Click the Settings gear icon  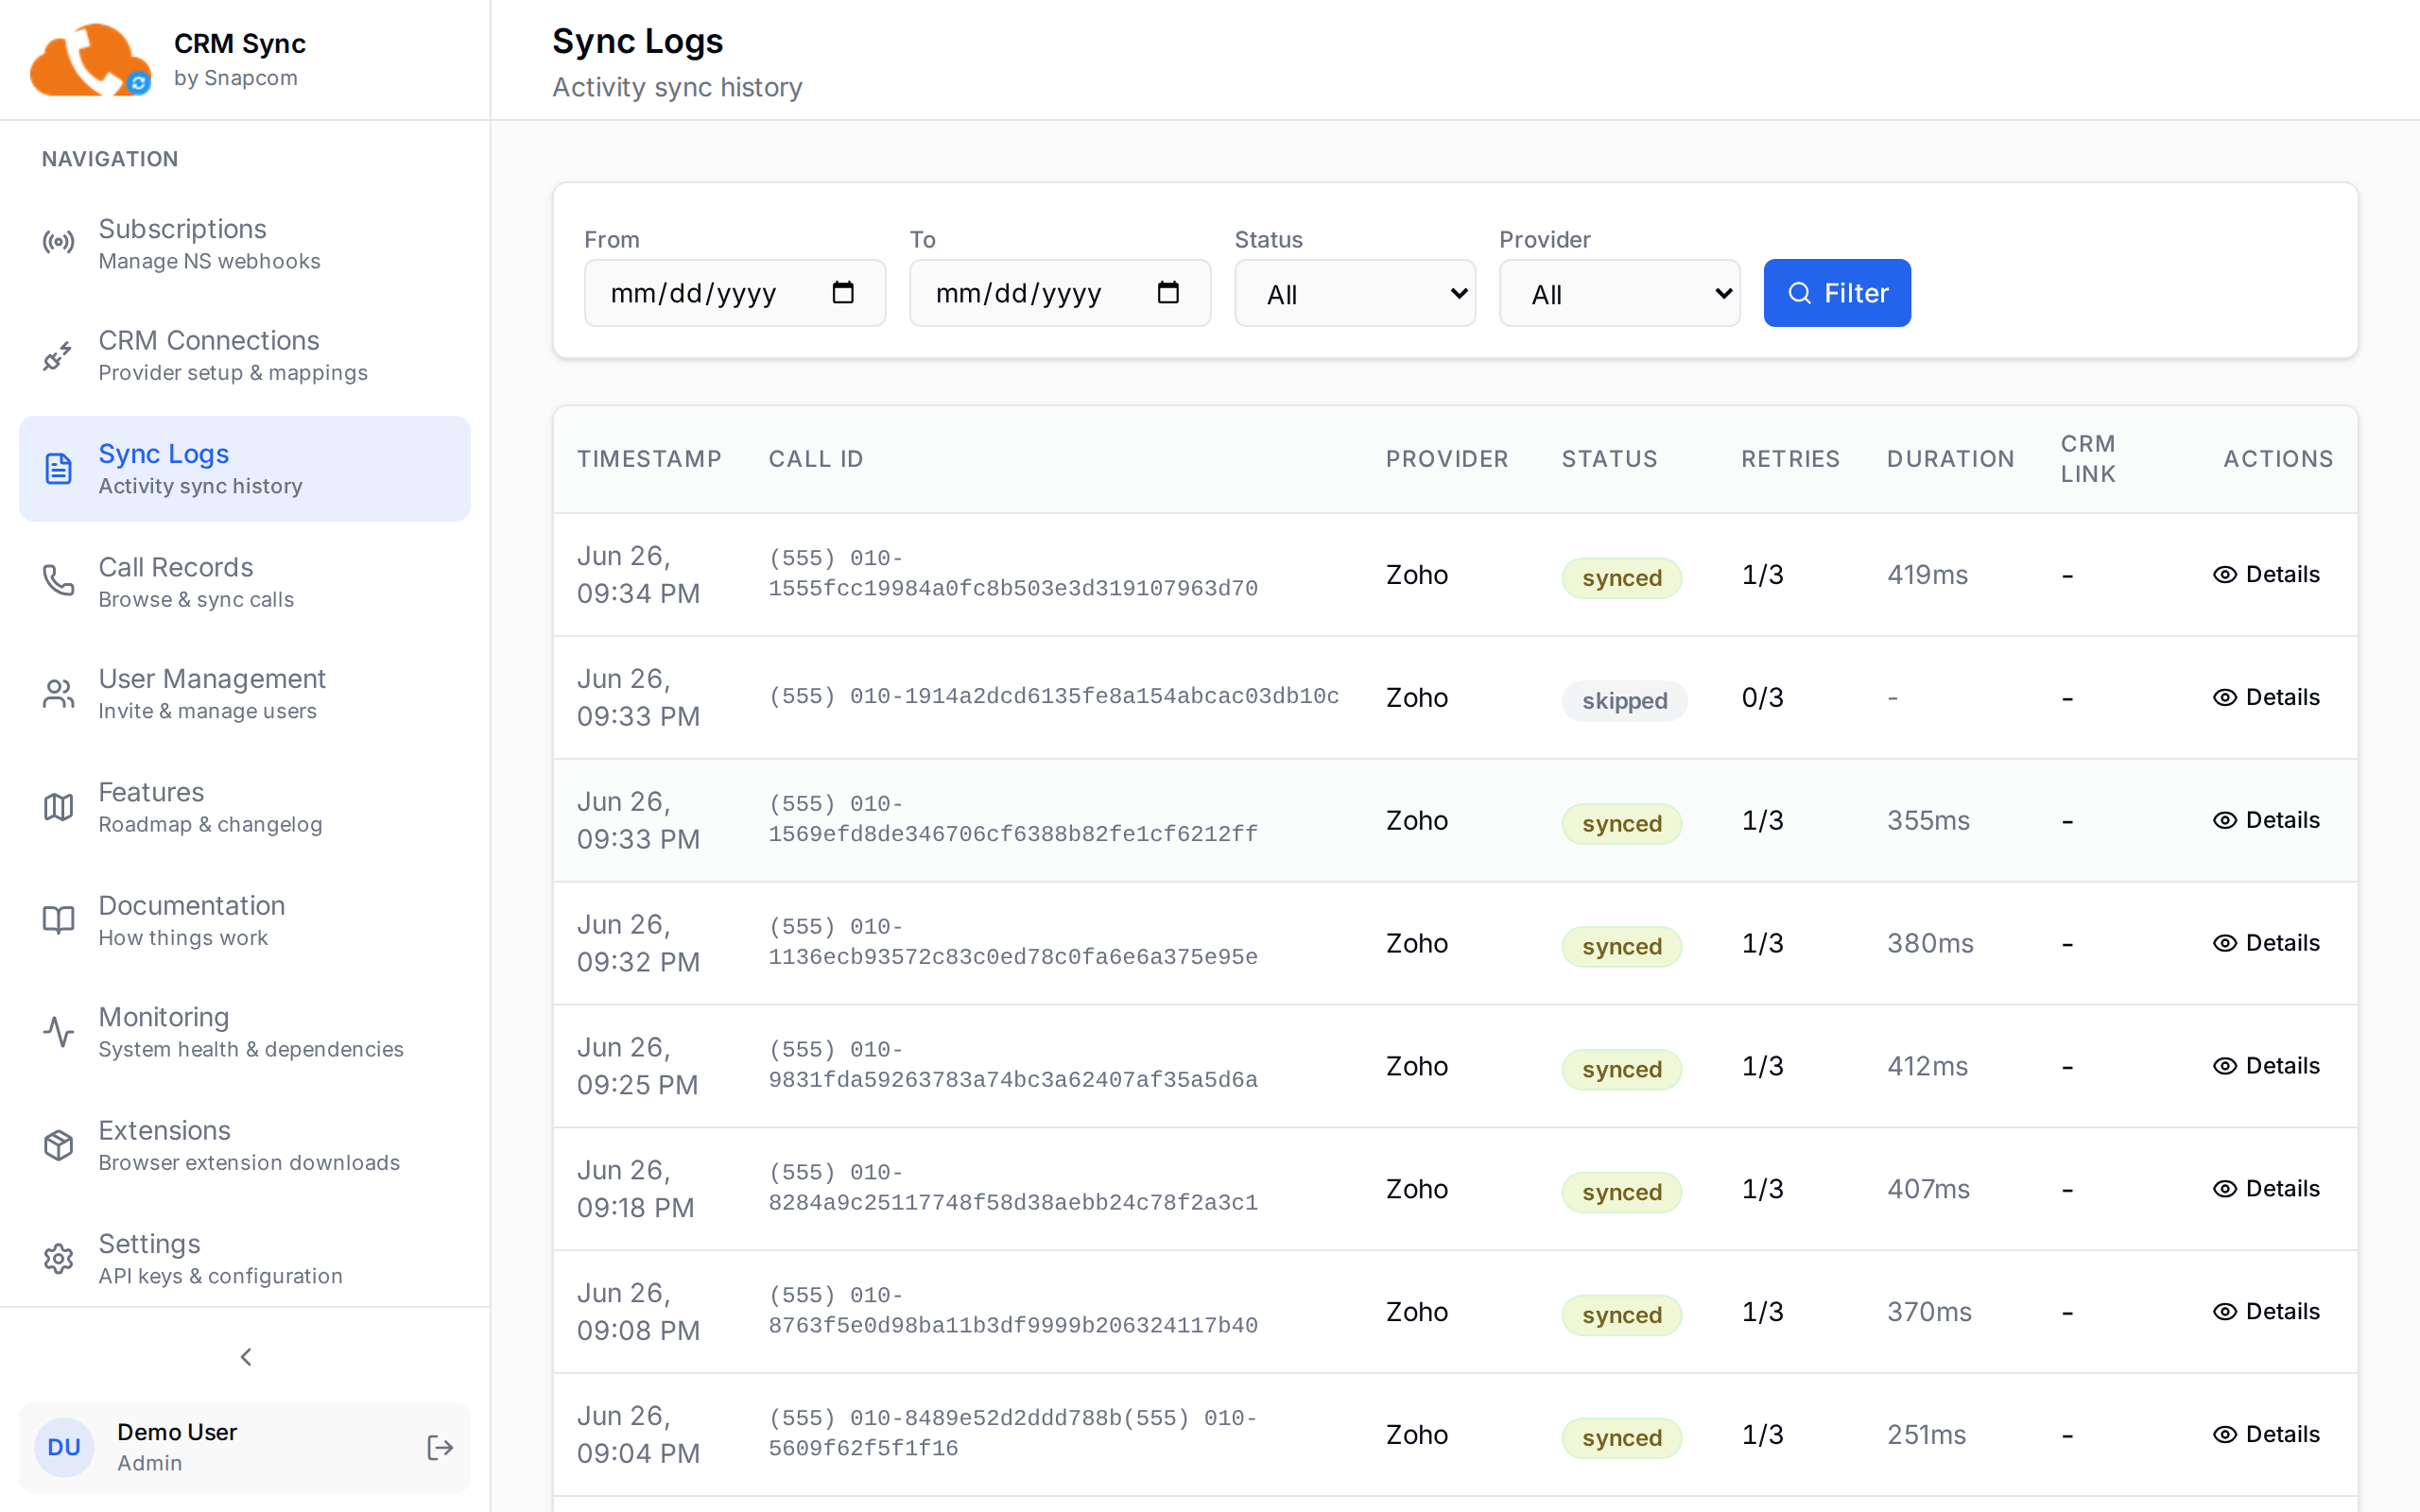(x=58, y=1259)
